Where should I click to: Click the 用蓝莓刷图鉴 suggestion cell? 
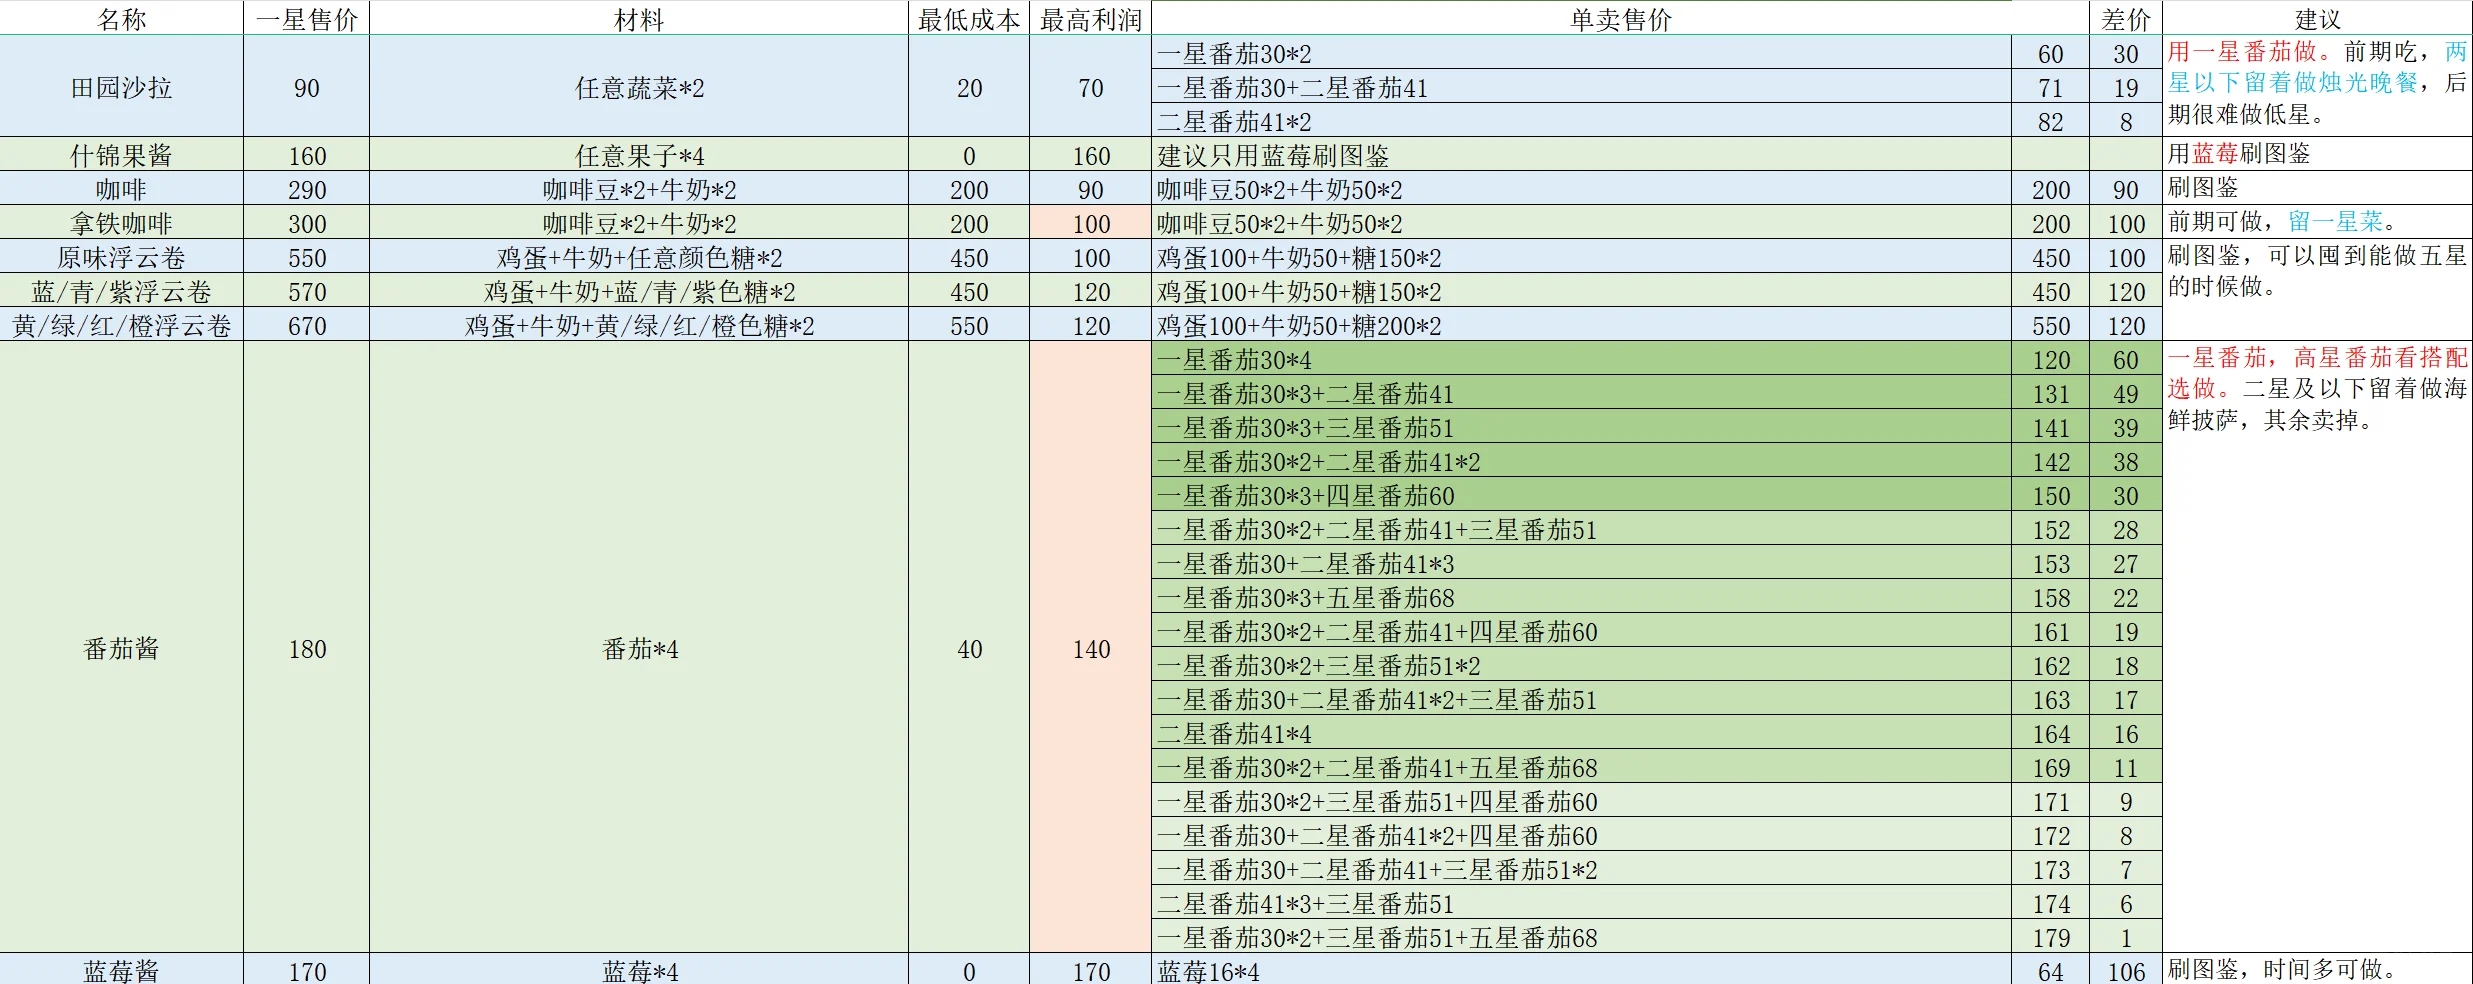coord(2317,153)
